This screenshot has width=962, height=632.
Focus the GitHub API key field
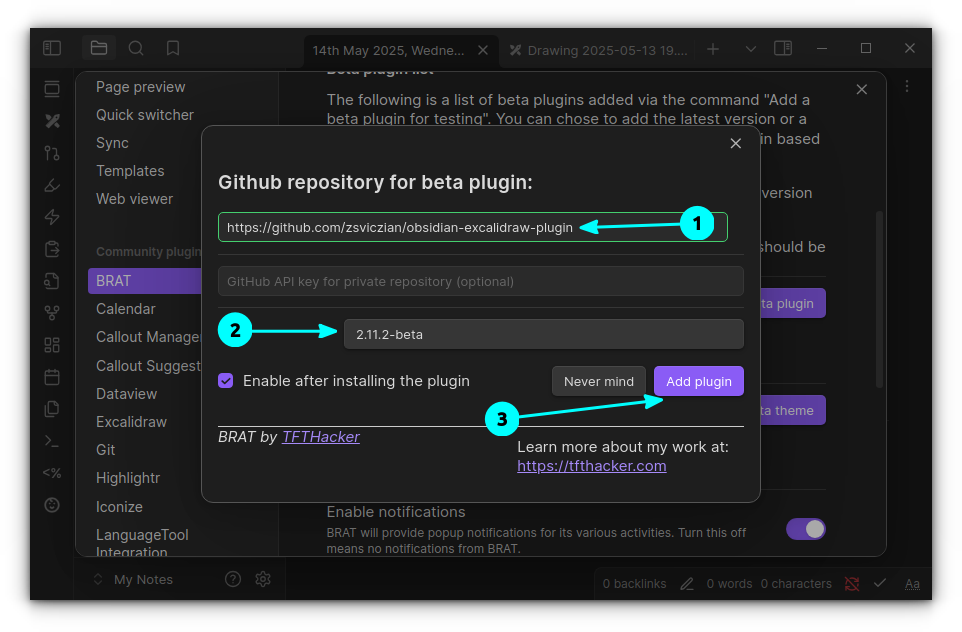pyautogui.click(x=480, y=281)
